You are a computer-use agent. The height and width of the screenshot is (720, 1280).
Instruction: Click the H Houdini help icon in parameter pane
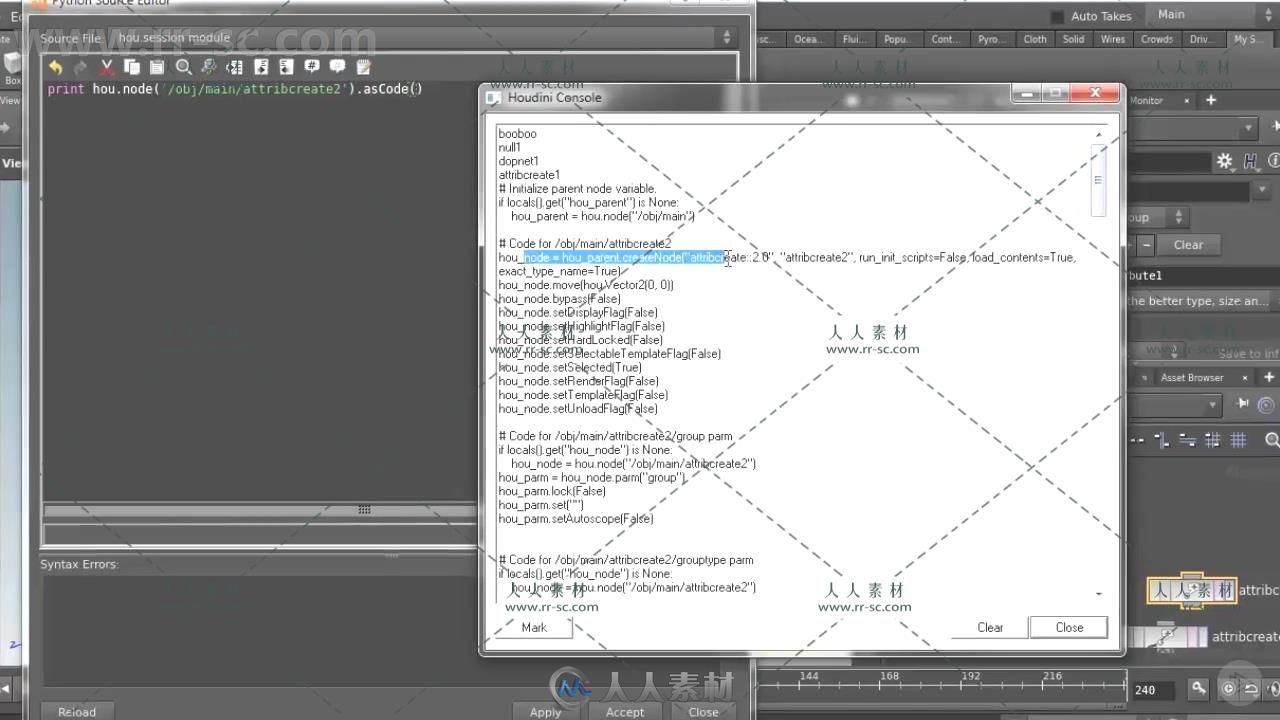tap(1251, 161)
